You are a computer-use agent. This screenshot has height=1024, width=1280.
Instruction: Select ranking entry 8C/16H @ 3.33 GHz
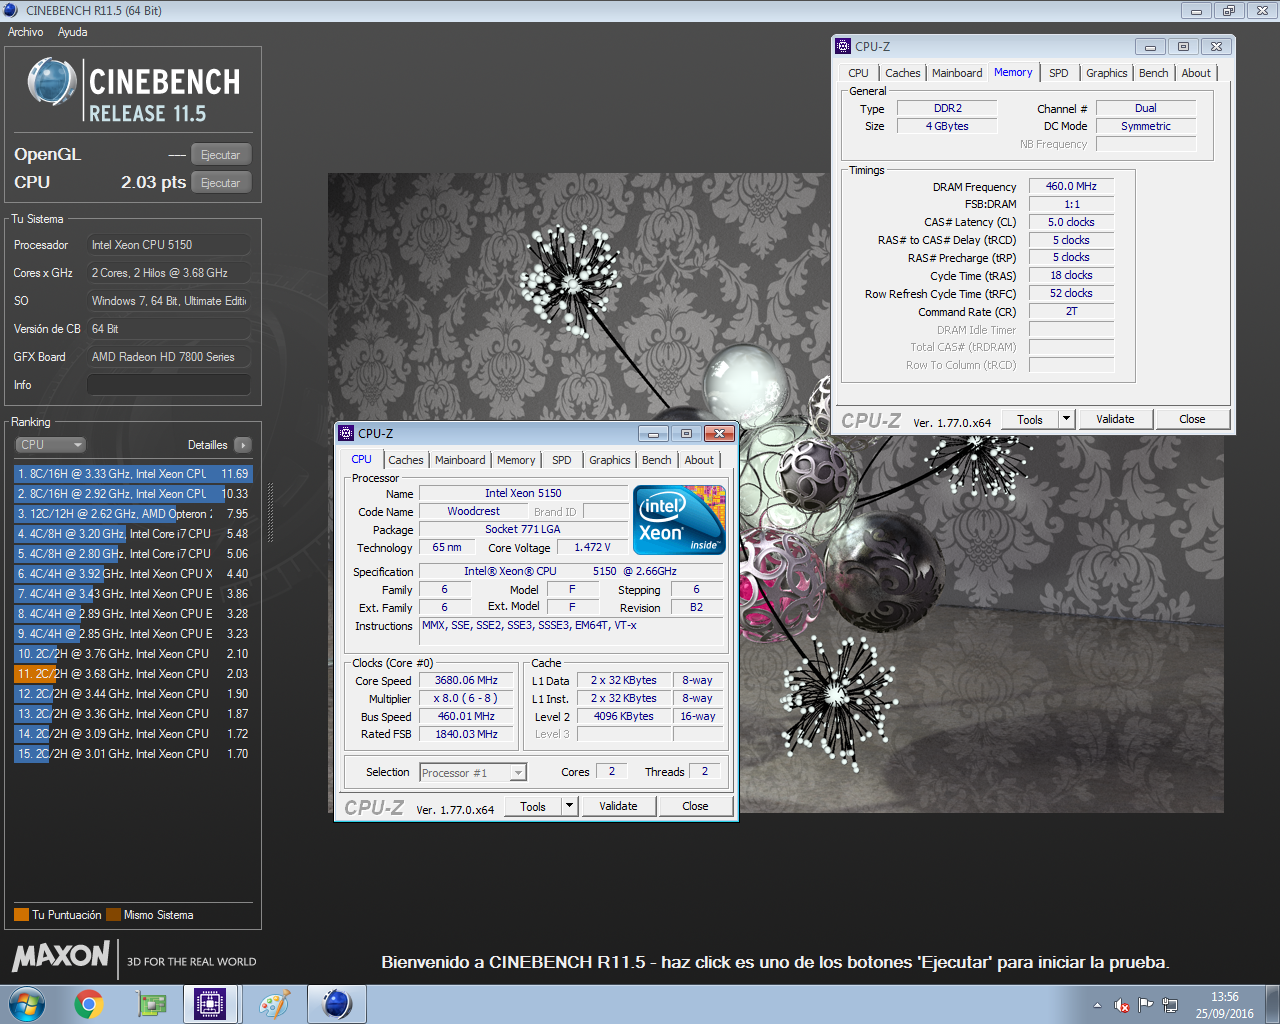[132, 474]
